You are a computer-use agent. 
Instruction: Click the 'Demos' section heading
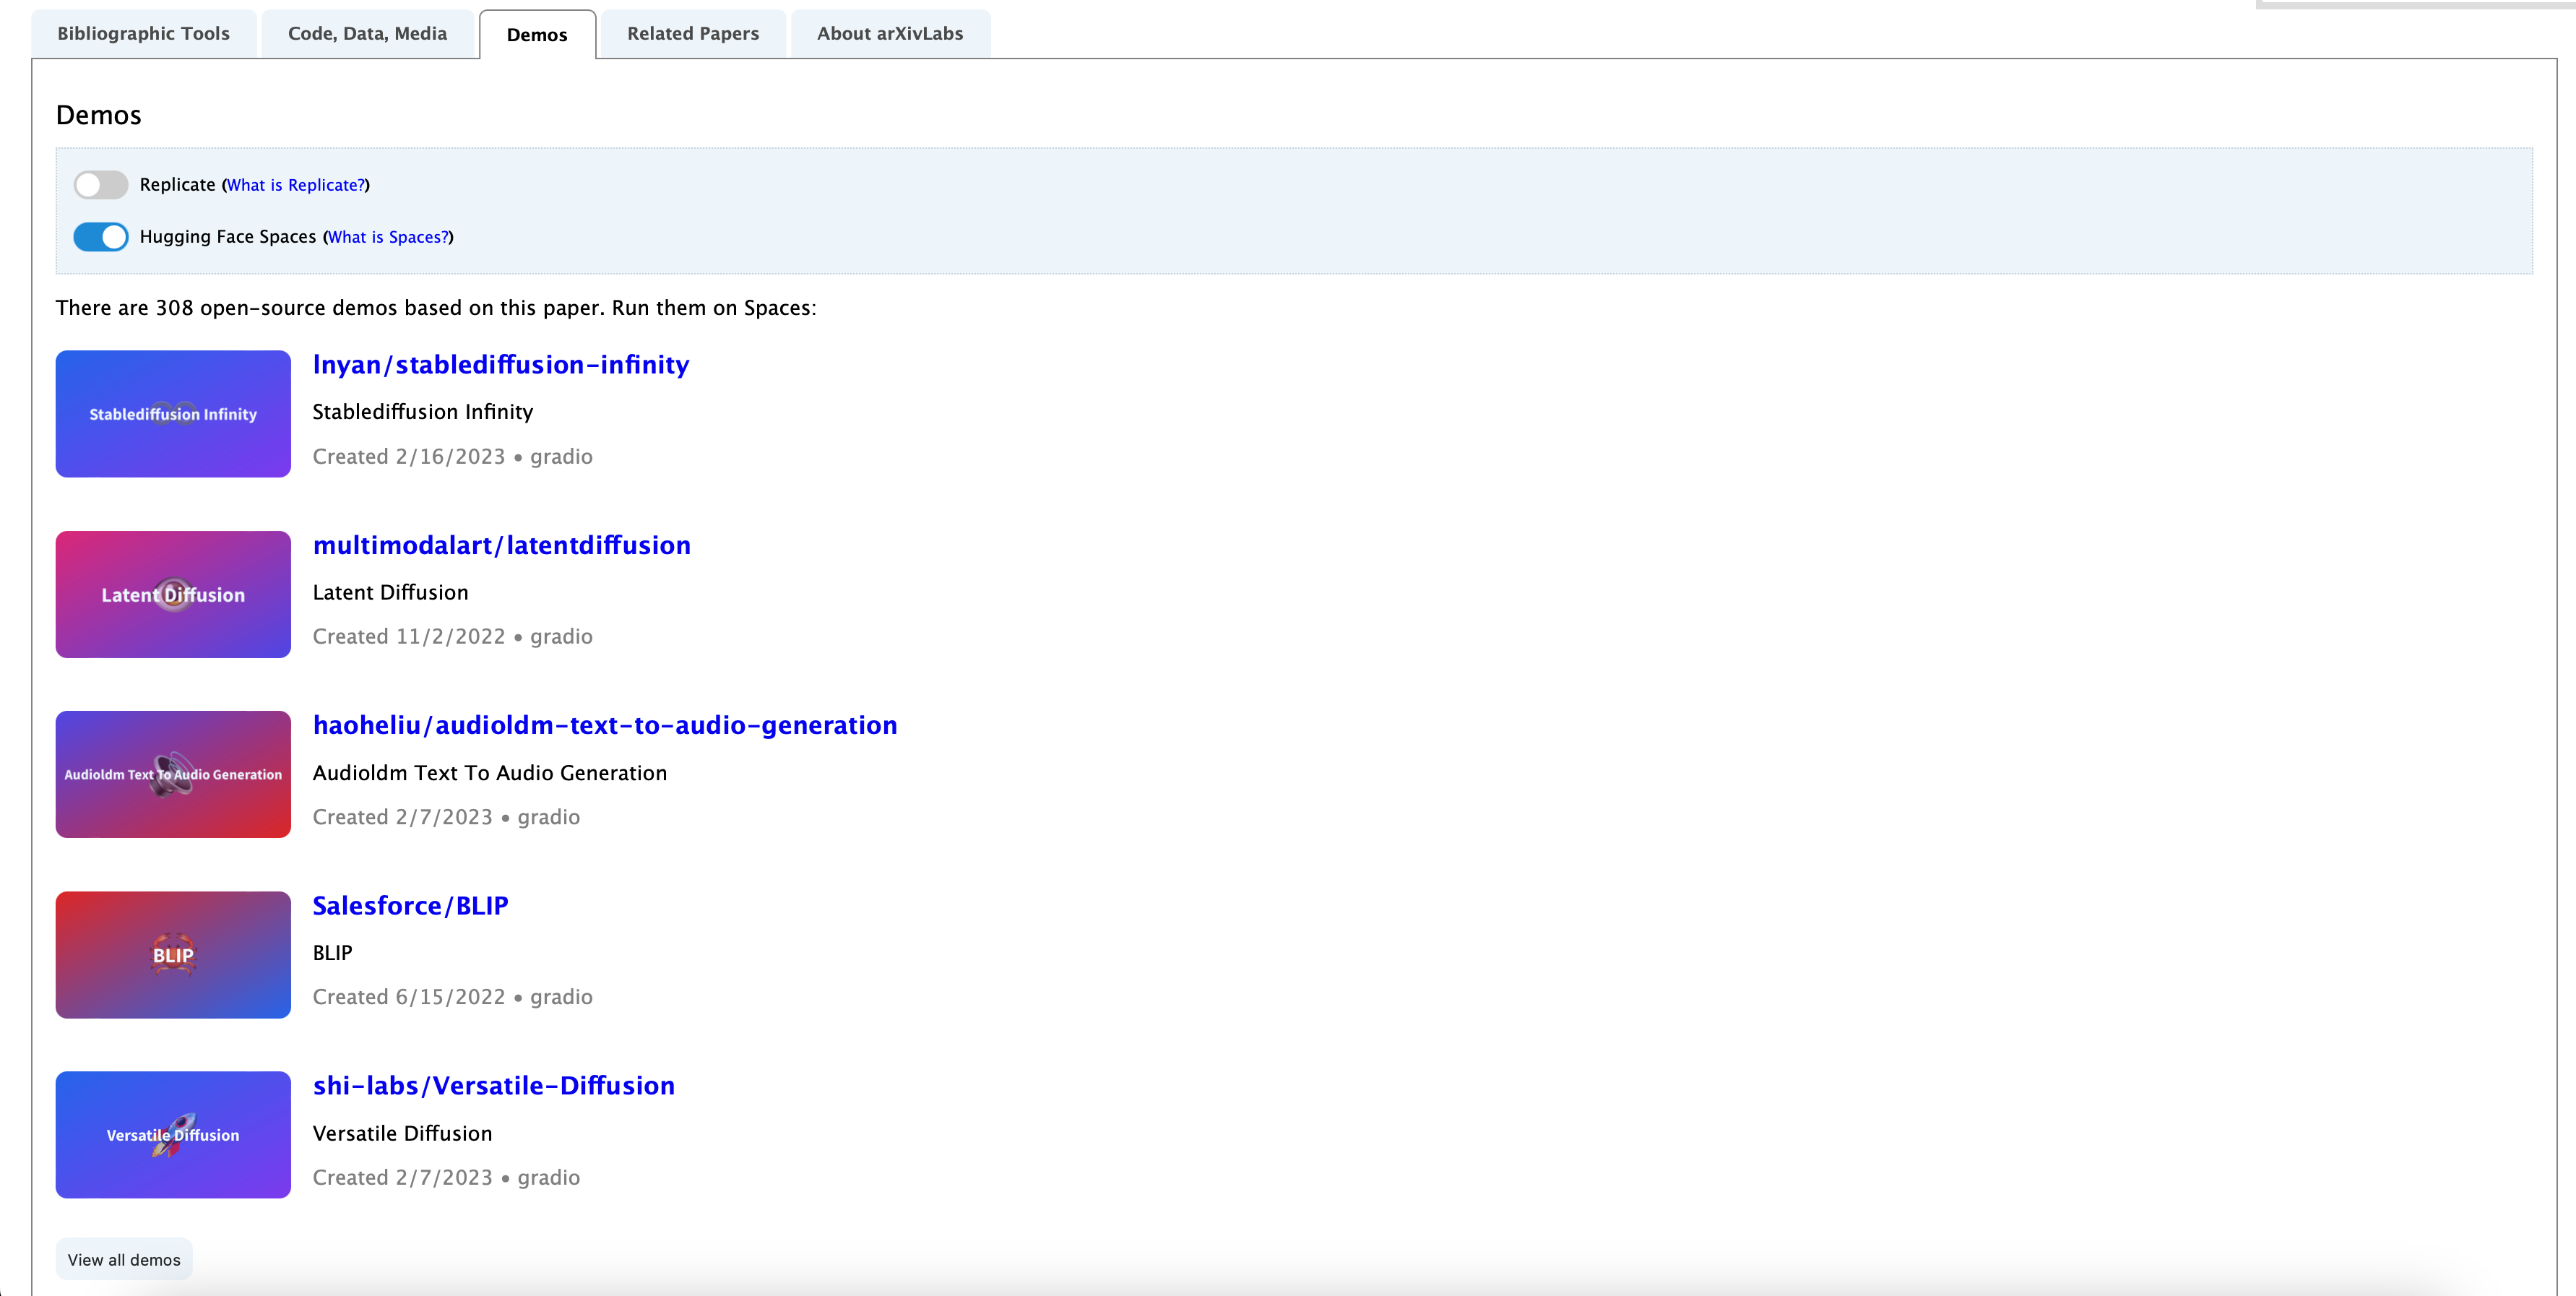pyautogui.click(x=99, y=115)
